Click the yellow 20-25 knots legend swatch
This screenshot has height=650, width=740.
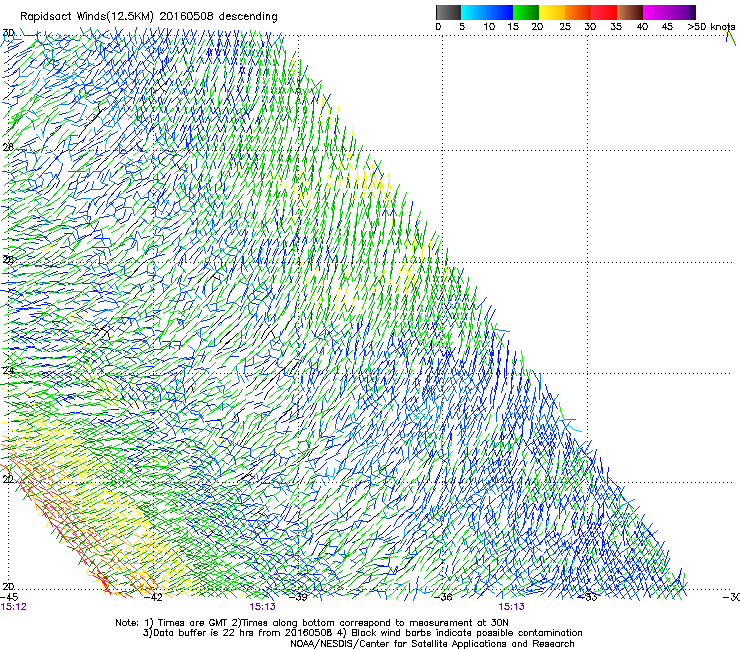[x=552, y=12]
